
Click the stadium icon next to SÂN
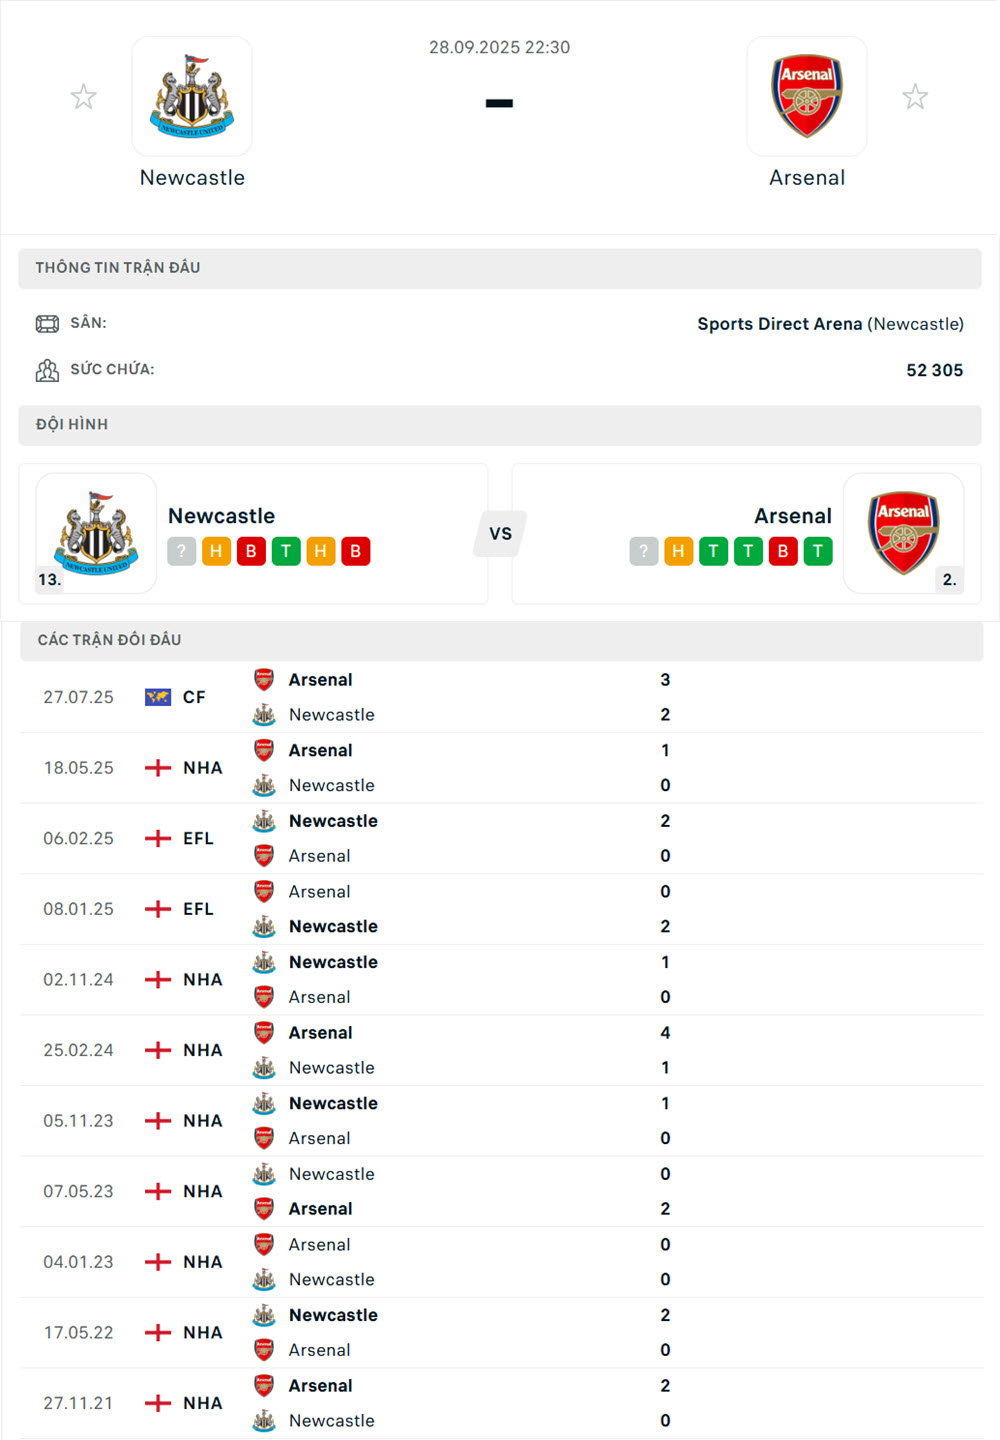pyautogui.click(x=47, y=323)
